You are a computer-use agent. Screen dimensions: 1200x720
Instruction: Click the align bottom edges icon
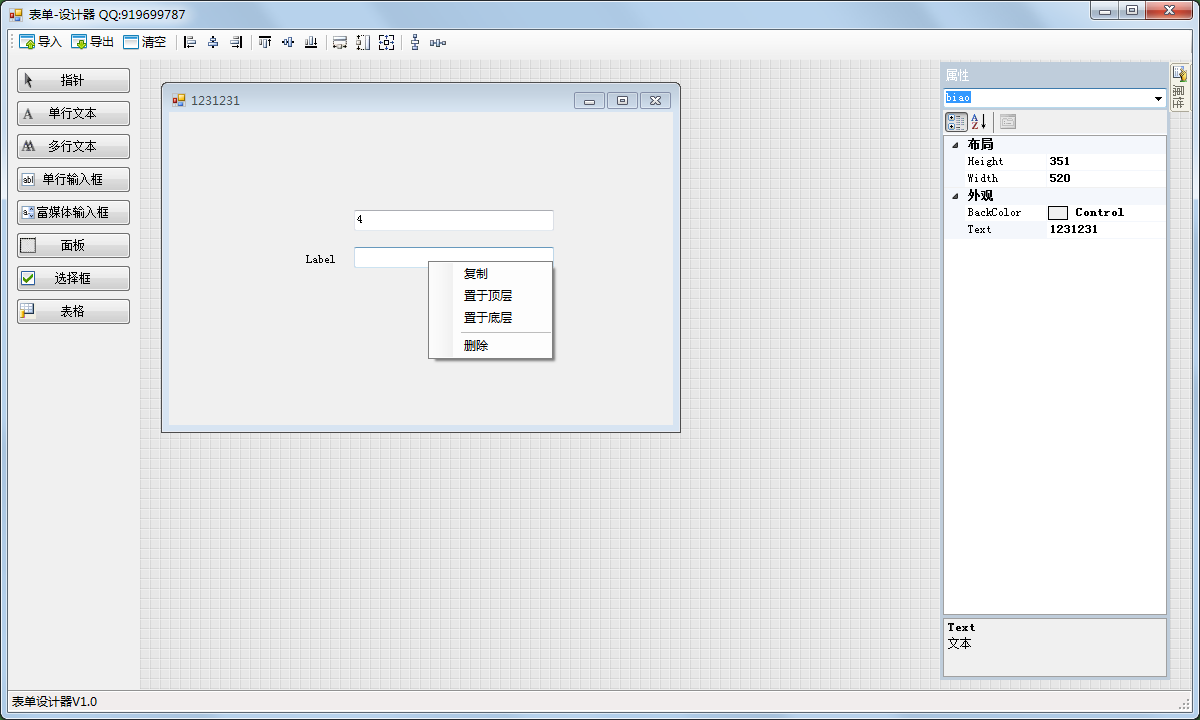coord(311,42)
